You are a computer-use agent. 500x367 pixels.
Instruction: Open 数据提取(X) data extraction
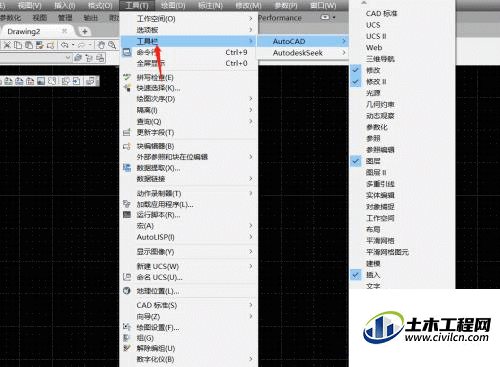[188, 168]
